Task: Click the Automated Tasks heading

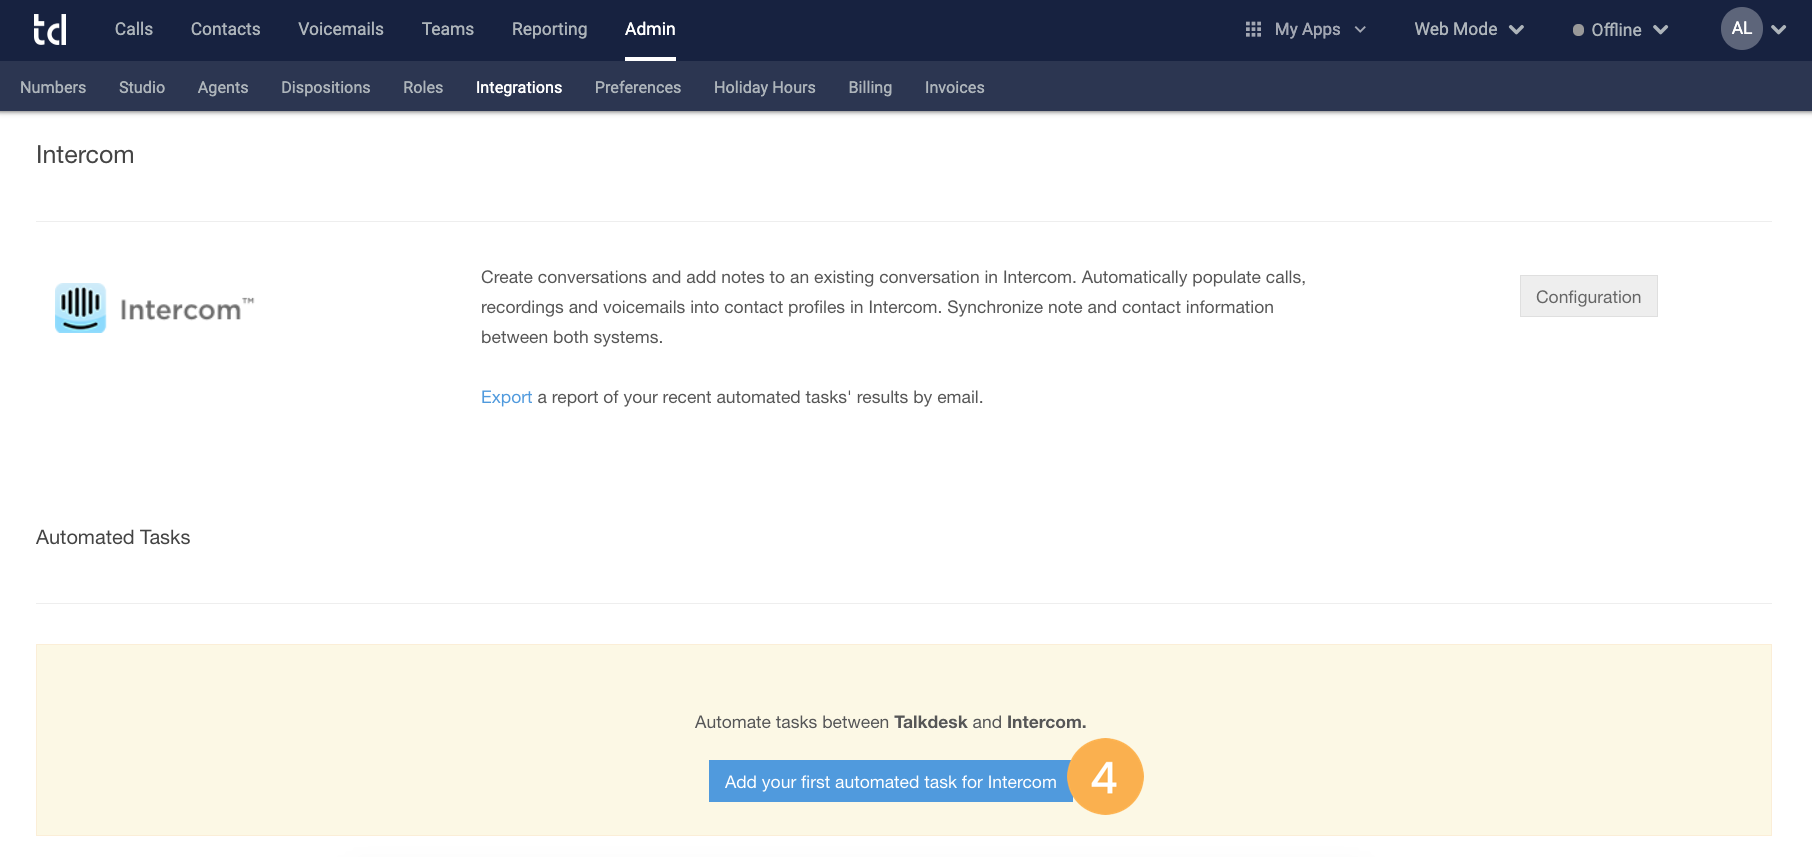Action: pos(113,537)
